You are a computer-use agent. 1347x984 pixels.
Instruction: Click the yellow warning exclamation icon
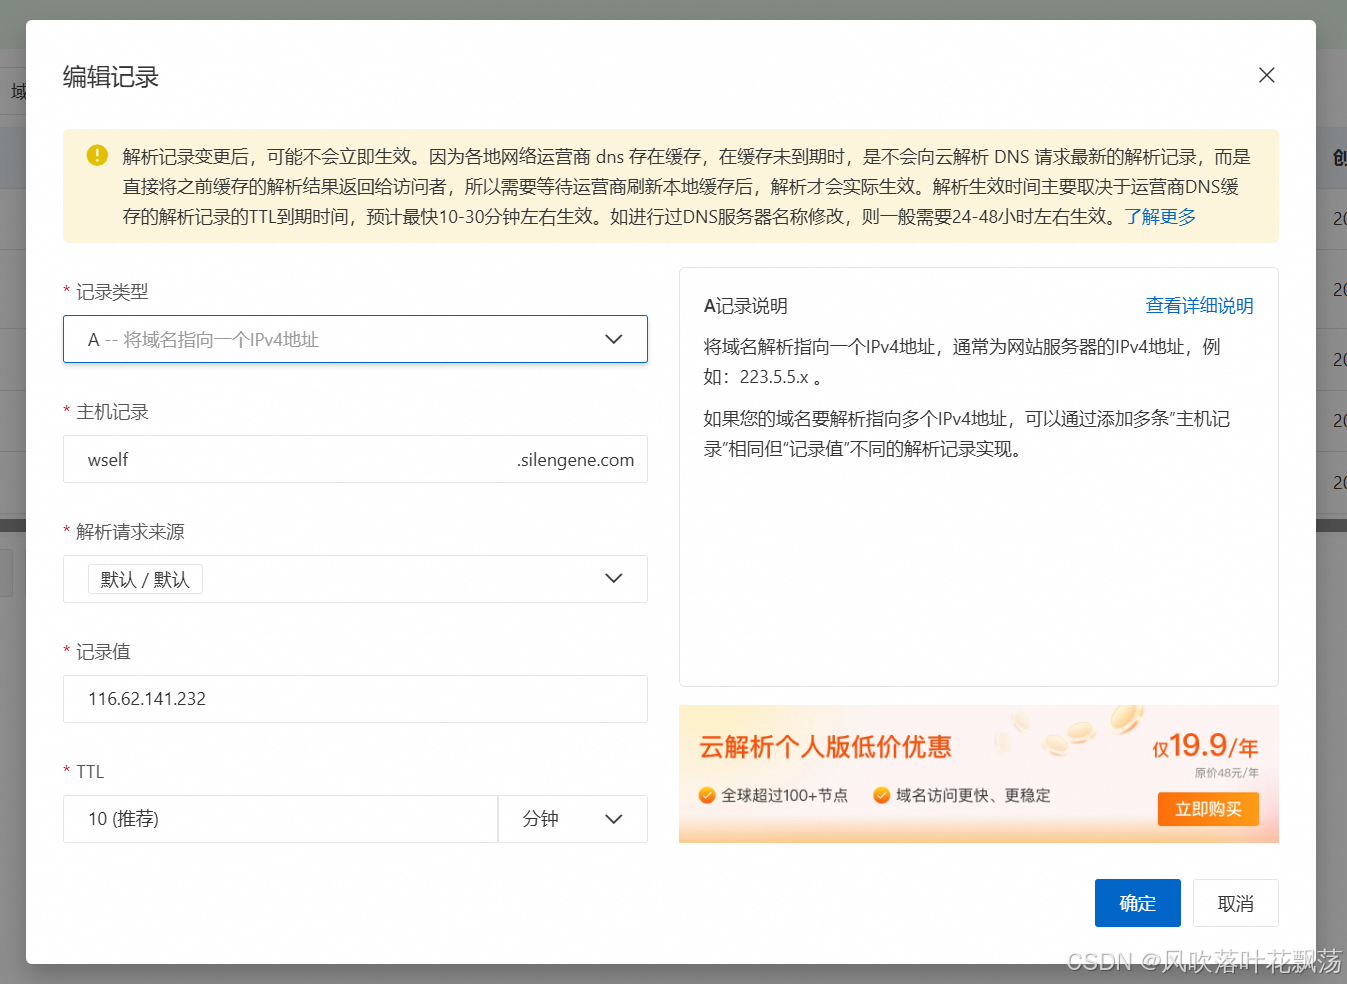pyautogui.click(x=96, y=156)
